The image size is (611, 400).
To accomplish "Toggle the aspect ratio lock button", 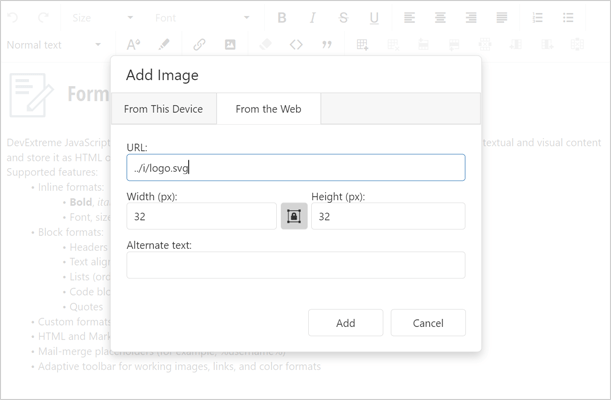I will (294, 216).
